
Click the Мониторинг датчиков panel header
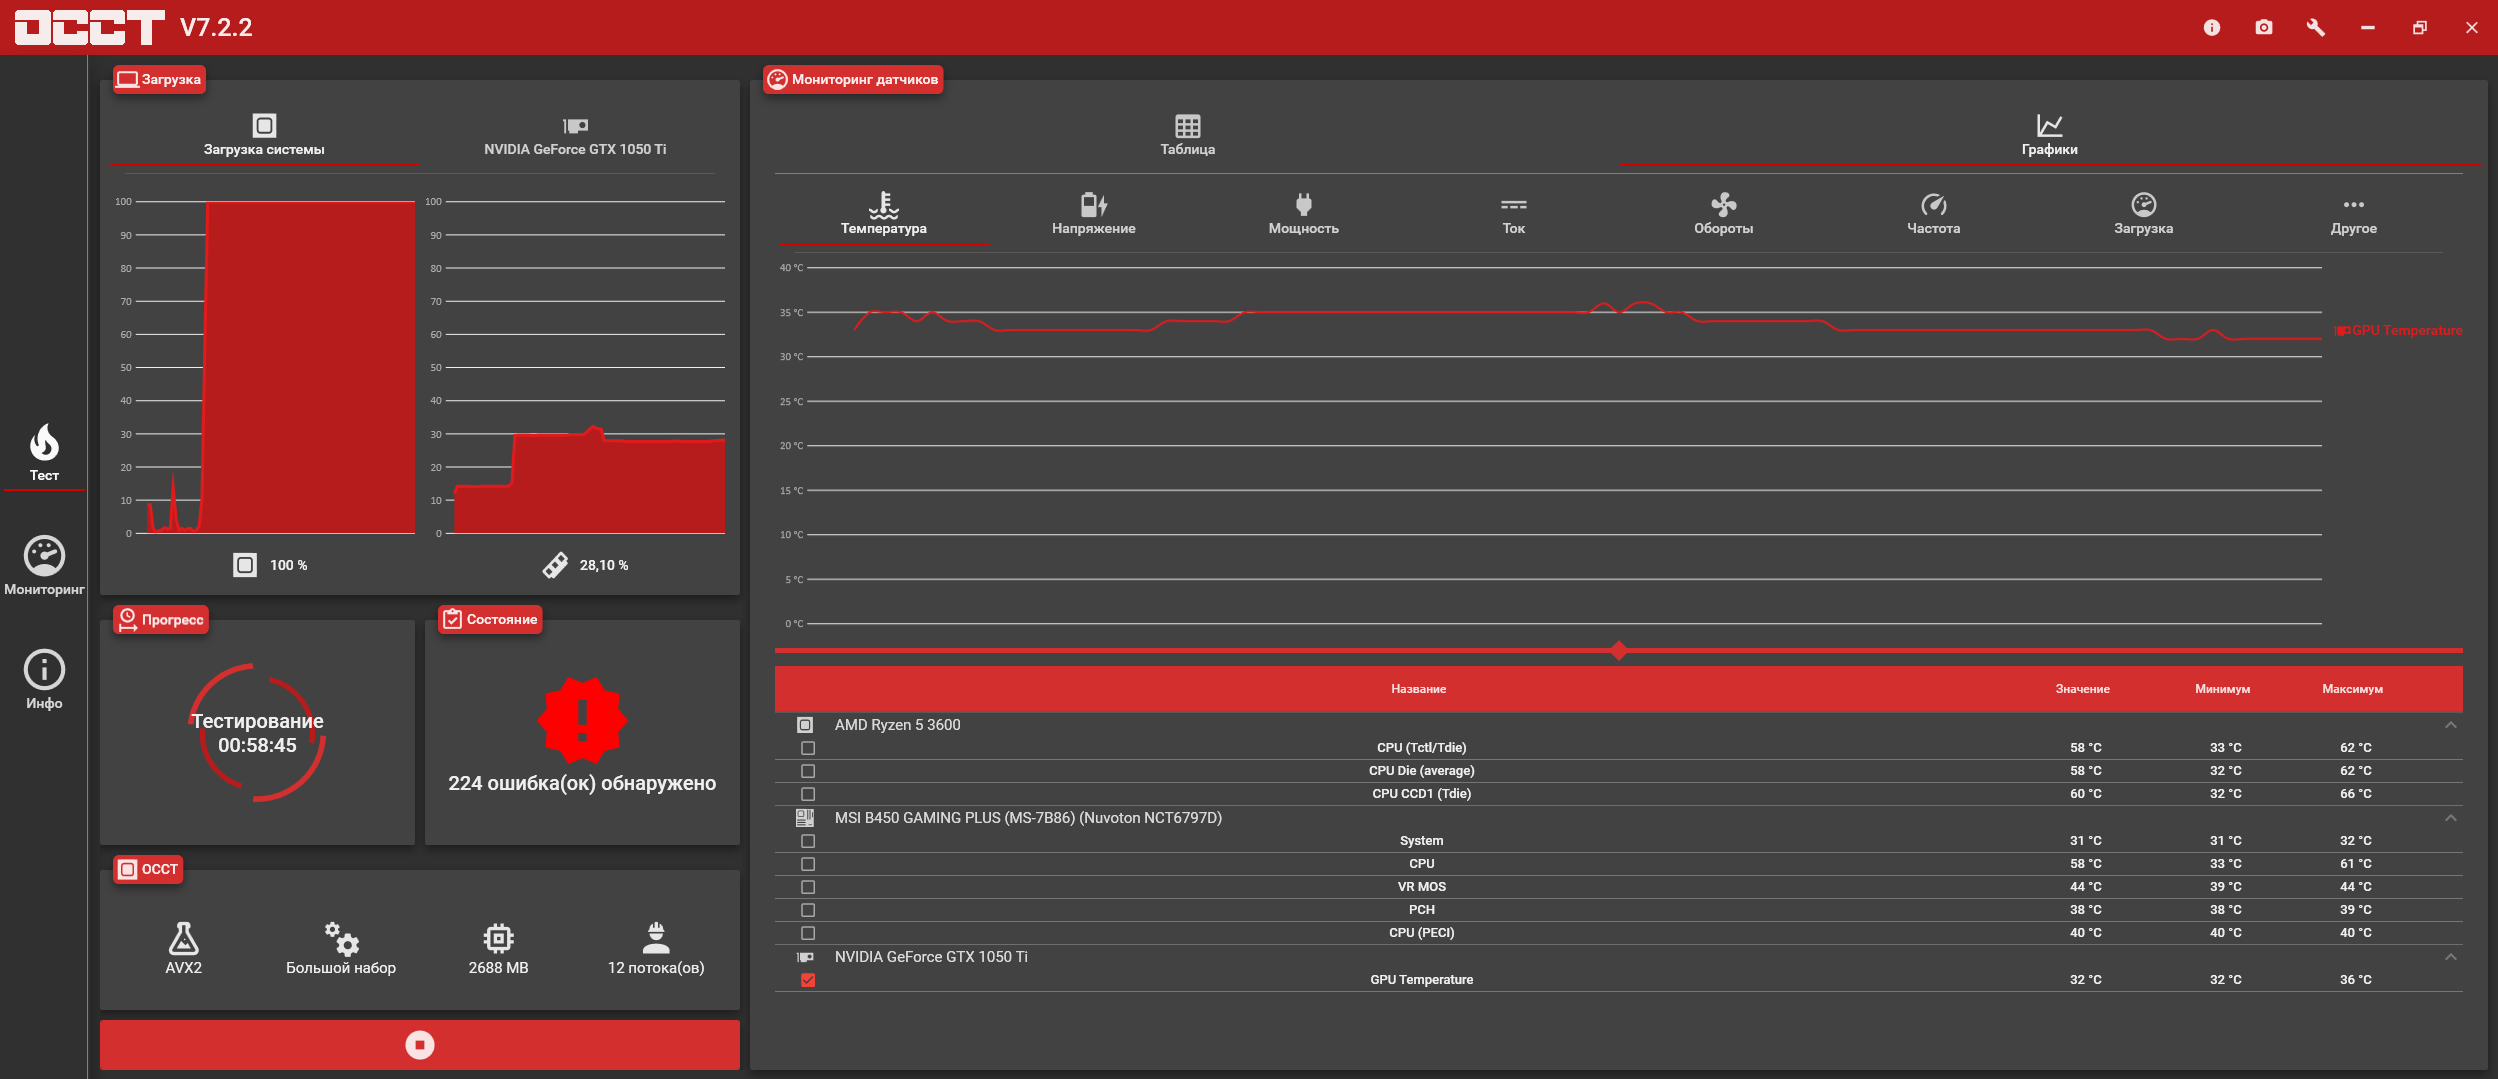pyautogui.click(x=853, y=79)
